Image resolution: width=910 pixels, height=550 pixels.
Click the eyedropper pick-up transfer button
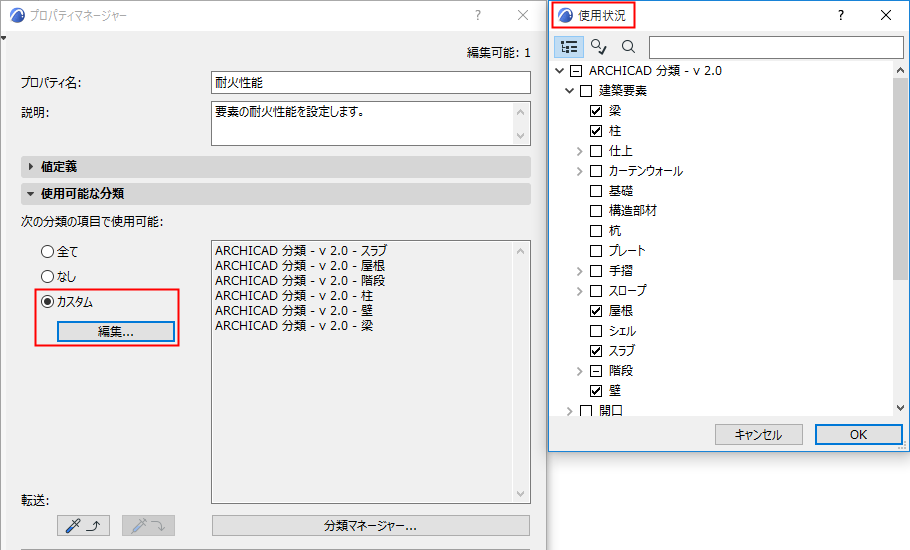click(x=84, y=526)
